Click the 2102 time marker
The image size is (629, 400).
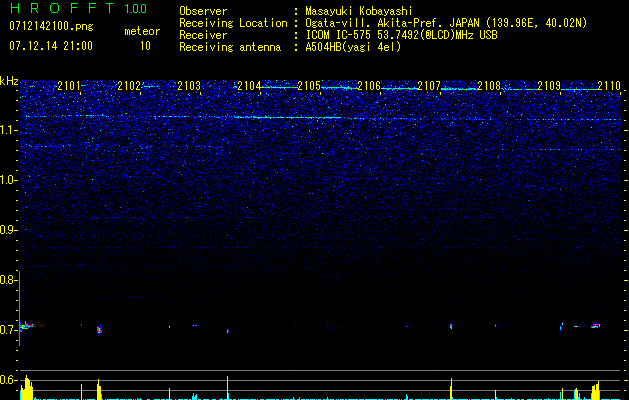[x=129, y=85]
